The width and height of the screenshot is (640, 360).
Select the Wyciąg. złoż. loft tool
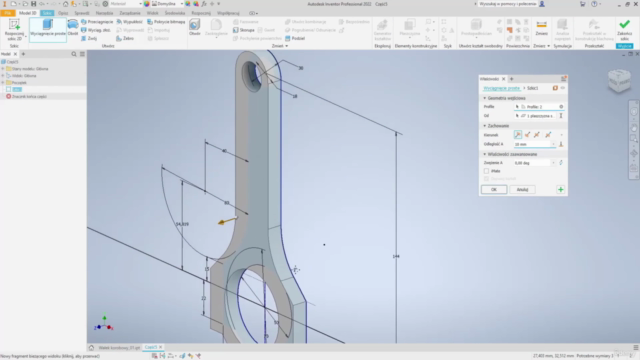(96, 30)
